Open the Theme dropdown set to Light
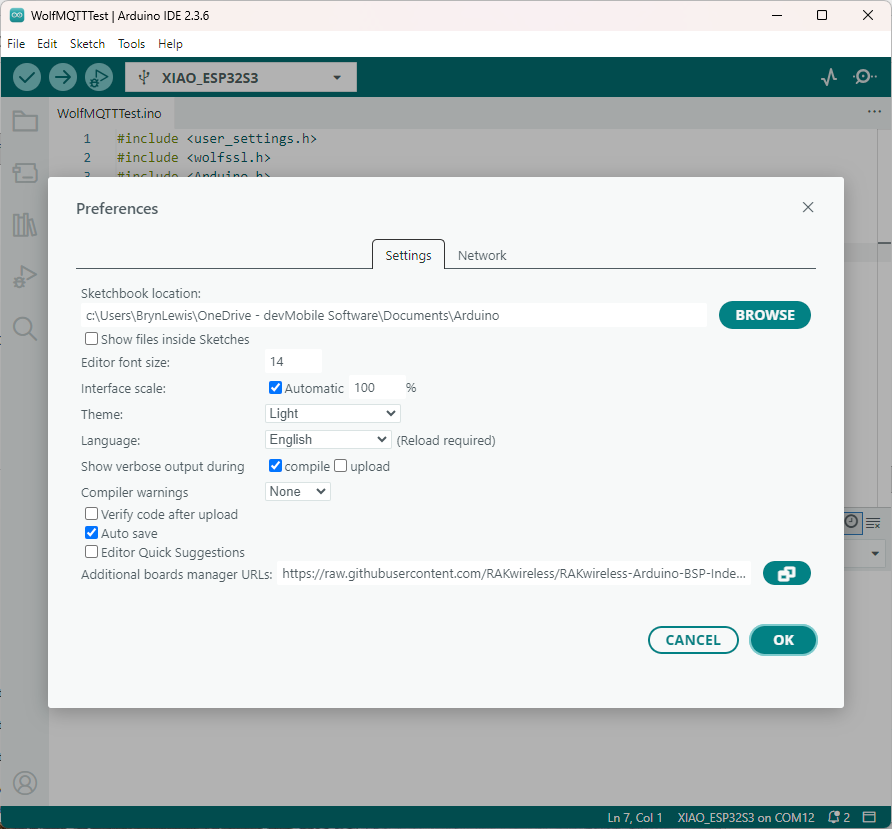This screenshot has width=892, height=829. click(x=333, y=413)
